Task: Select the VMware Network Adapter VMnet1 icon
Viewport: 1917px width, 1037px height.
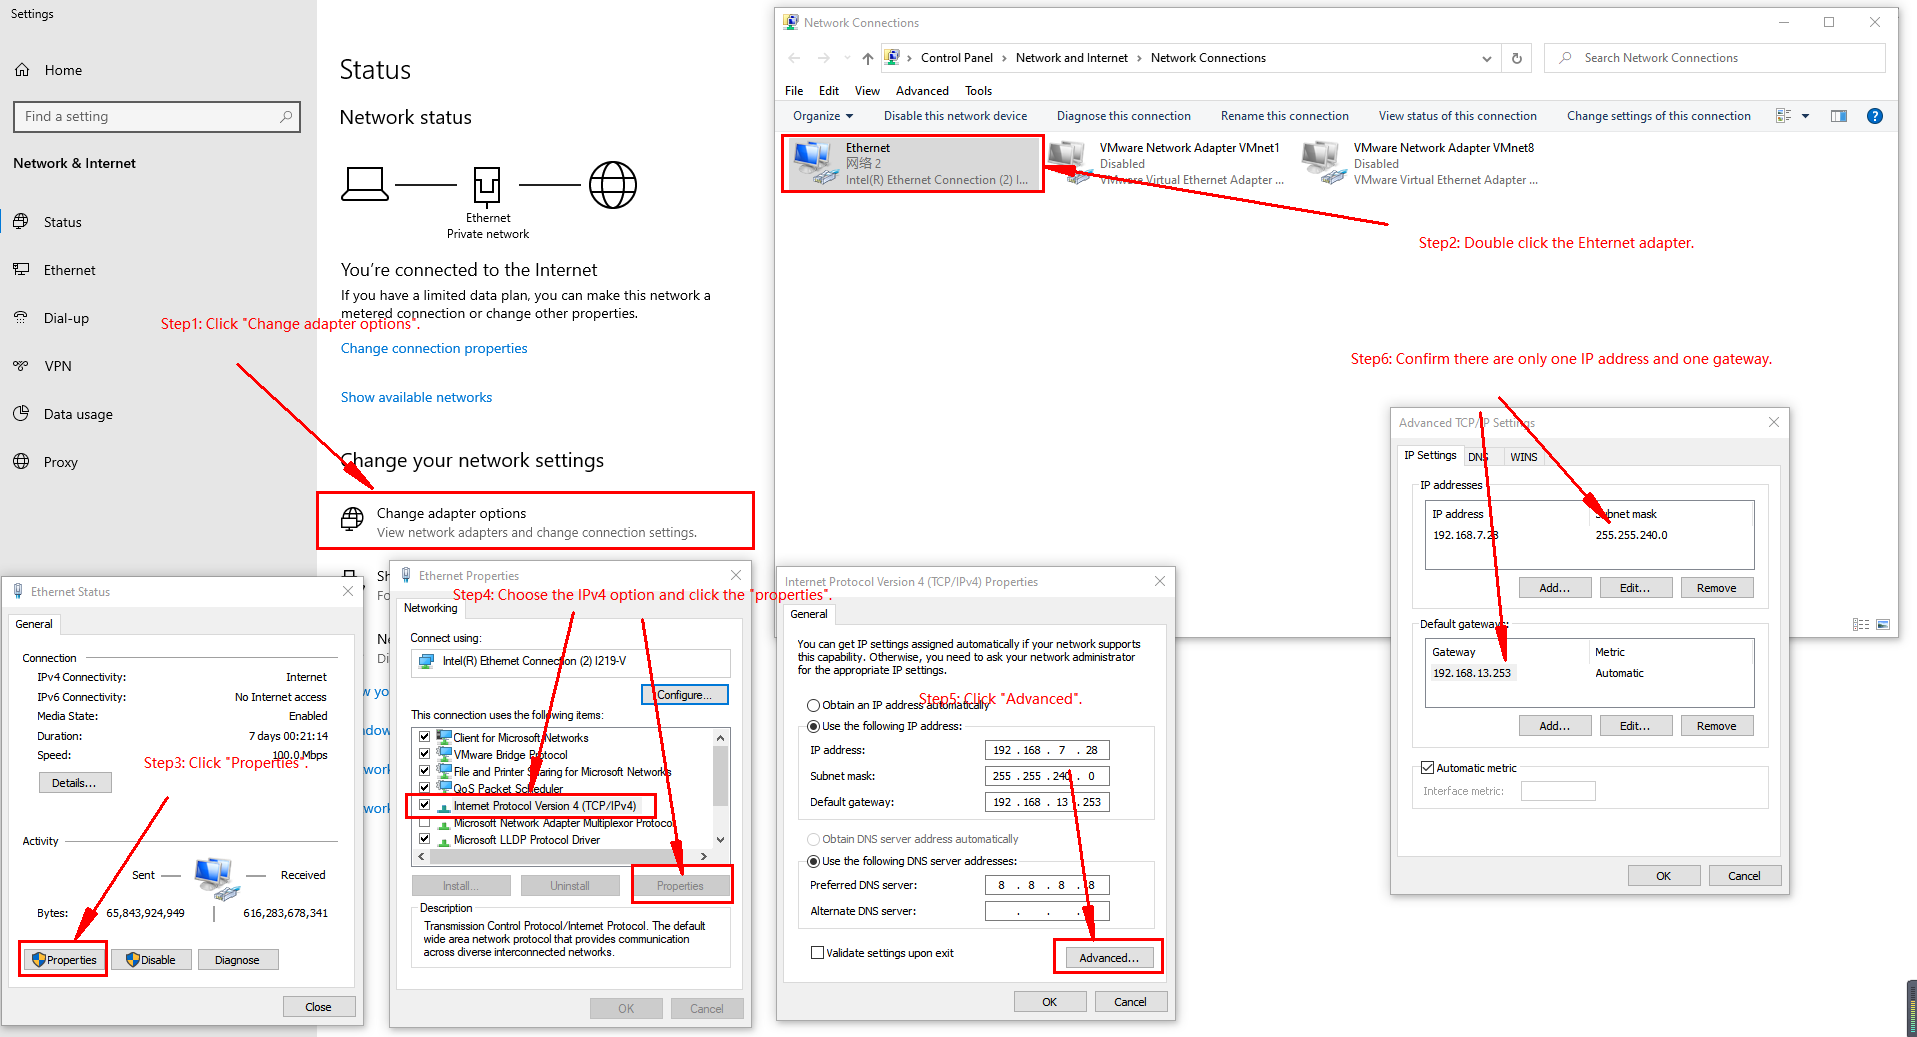Action: pos(1068,163)
